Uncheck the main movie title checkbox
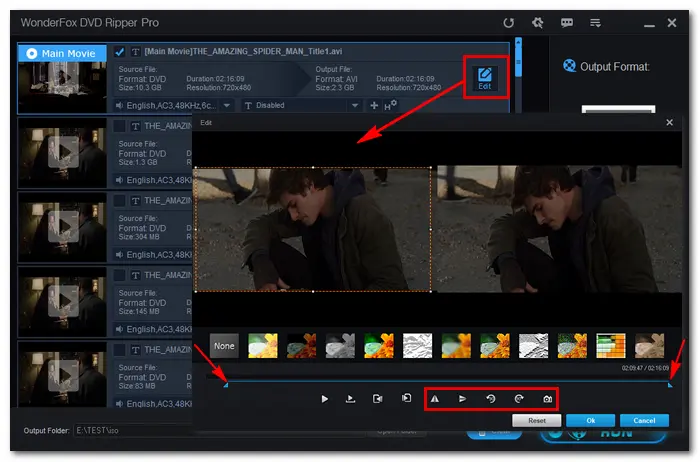Screen dimensions: 700x462 click(x=119, y=52)
